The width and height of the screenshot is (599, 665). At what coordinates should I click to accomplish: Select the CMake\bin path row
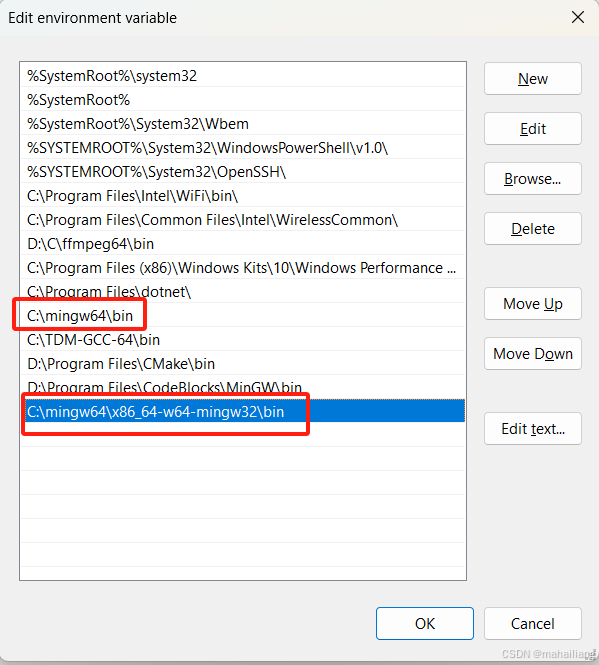pos(243,363)
